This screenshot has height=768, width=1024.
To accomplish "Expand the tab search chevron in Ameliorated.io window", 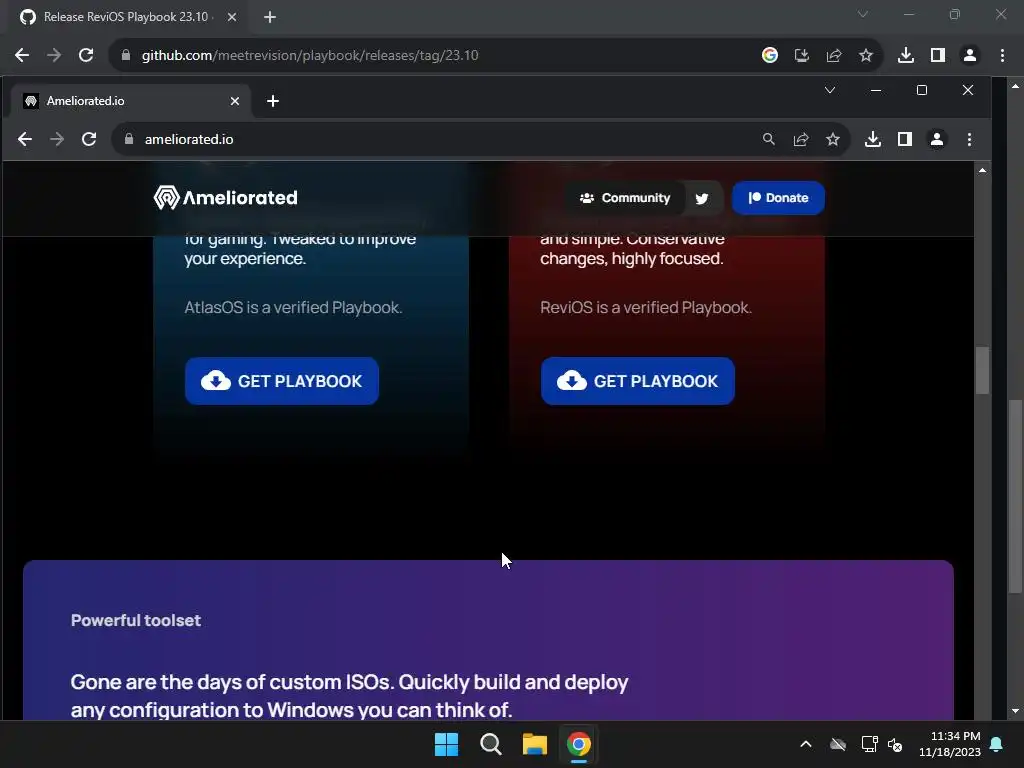I will pyautogui.click(x=829, y=90).
